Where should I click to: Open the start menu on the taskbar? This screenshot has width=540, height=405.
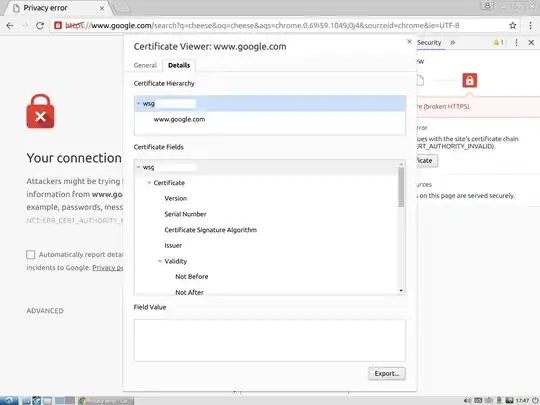(9, 401)
